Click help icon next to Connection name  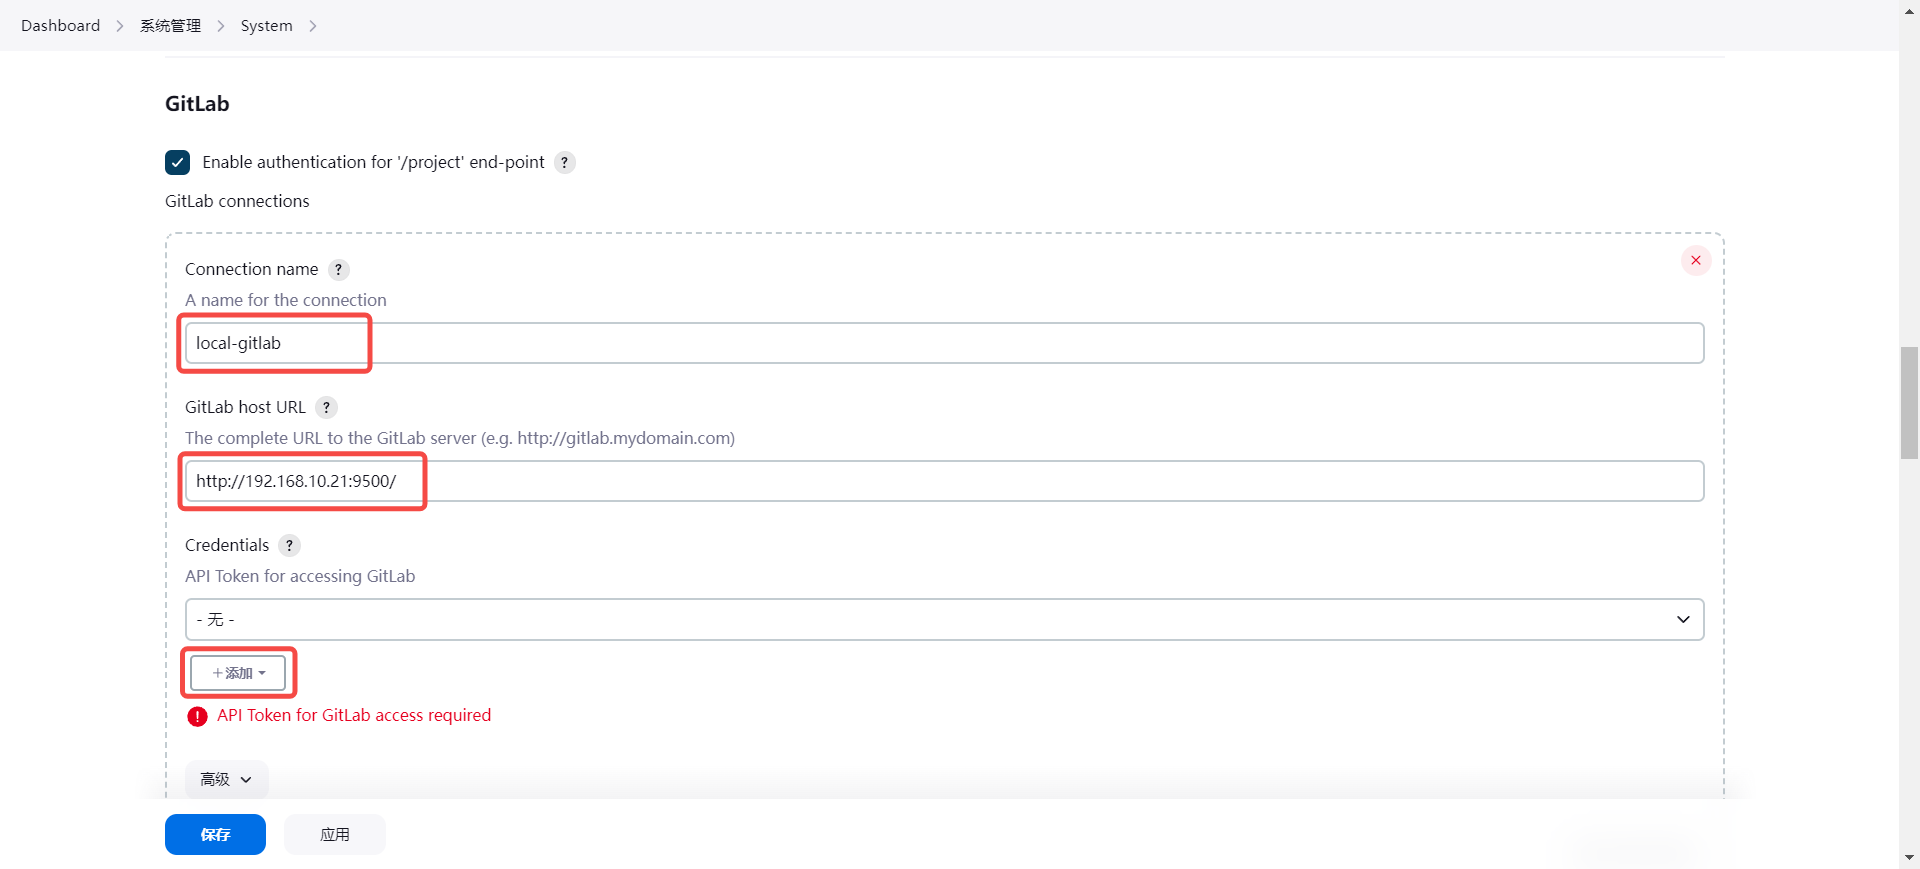pyautogui.click(x=338, y=270)
